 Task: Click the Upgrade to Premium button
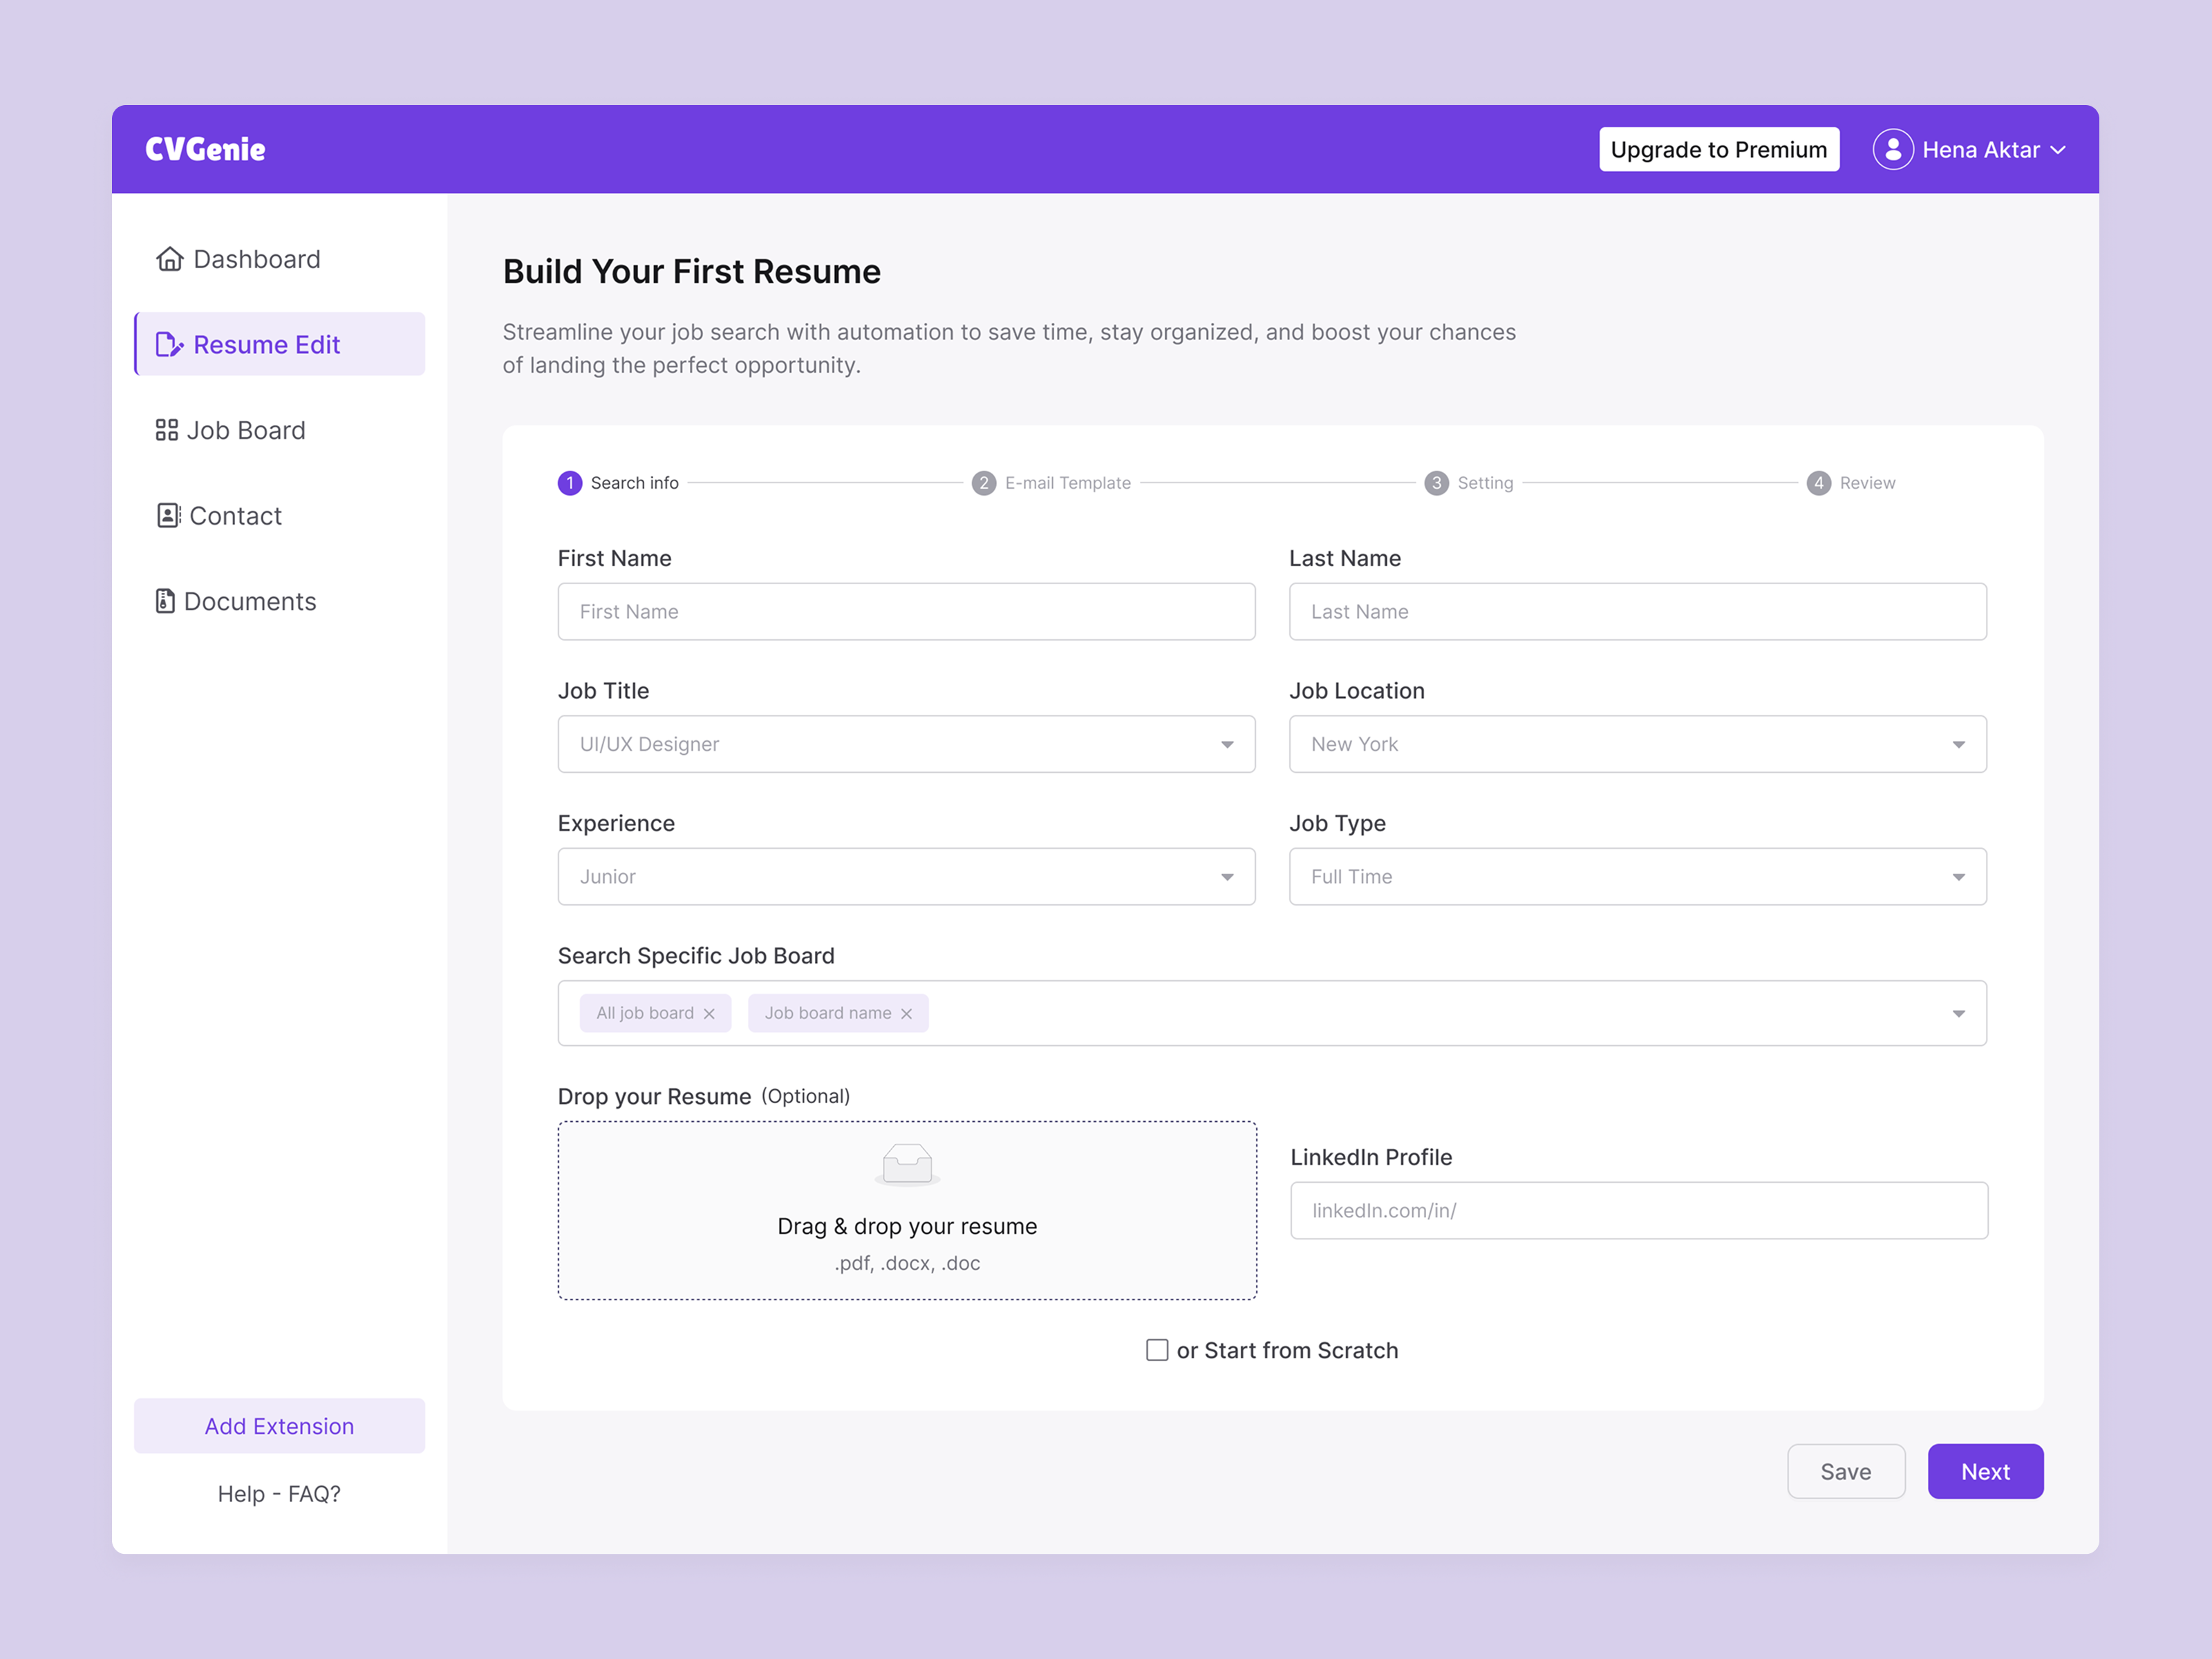click(x=1718, y=150)
